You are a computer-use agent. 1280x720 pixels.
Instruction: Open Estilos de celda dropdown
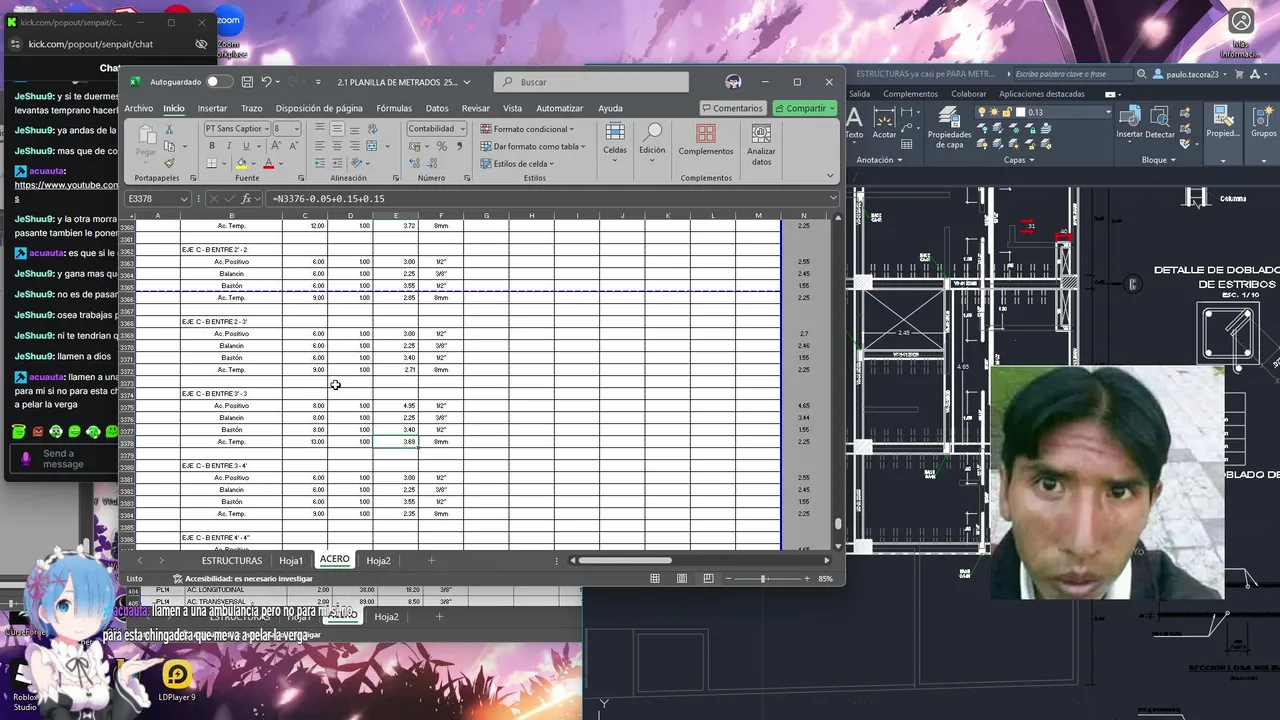pyautogui.click(x=517, y=163)
